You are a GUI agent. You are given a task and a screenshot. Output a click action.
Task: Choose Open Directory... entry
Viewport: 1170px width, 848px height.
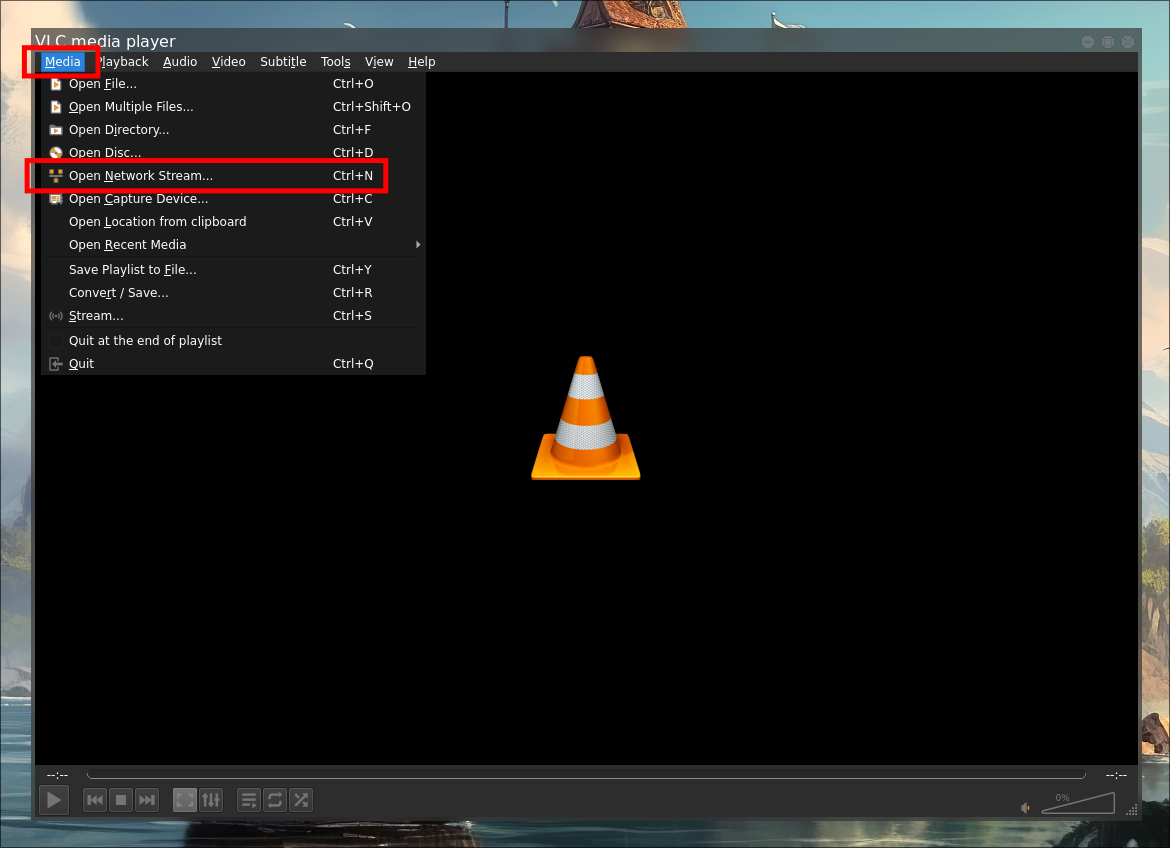click(x=234, y=130)
